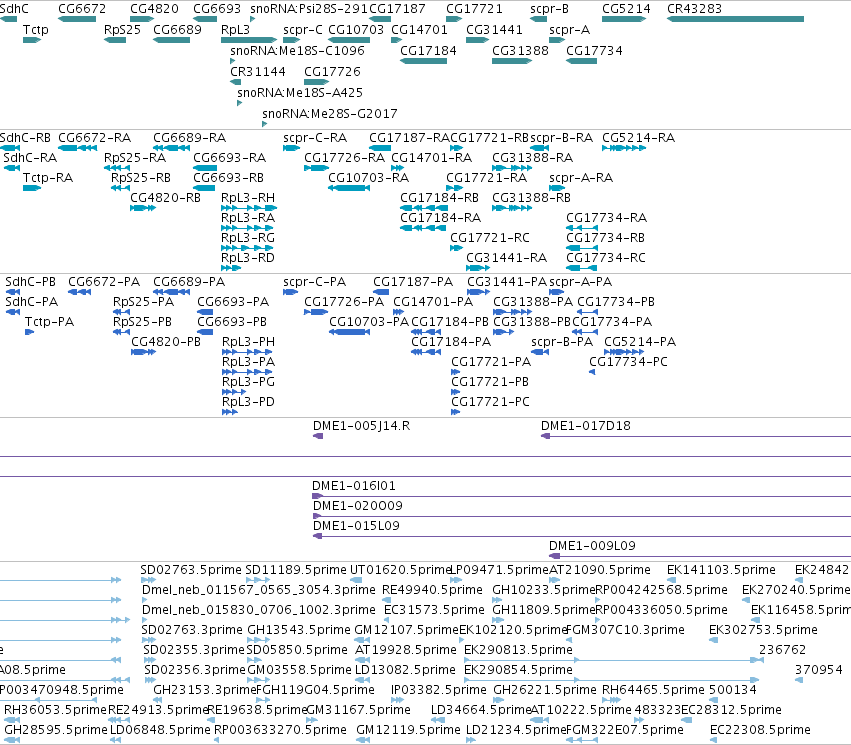Open the RpL3-RD transcript label
The height and width of the screenshot is (745, 851).
click(x=248, y=258)
